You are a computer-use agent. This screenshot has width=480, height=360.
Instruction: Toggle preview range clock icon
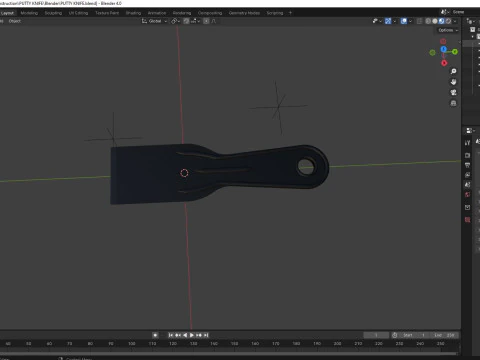tap(395, 335)
